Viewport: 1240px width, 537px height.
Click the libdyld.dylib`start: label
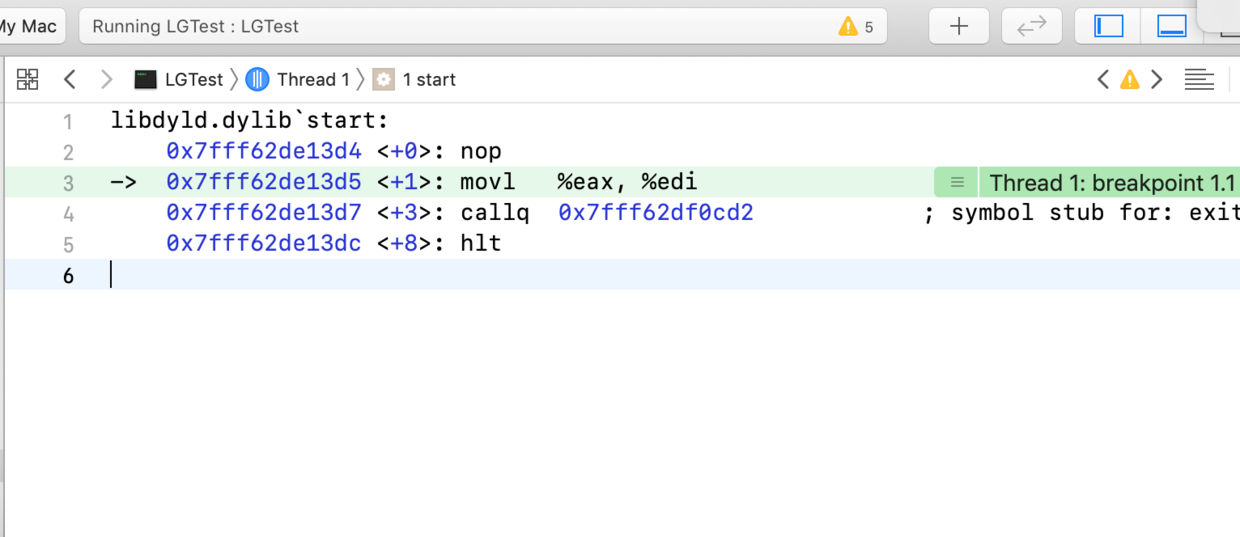point(249,122)
